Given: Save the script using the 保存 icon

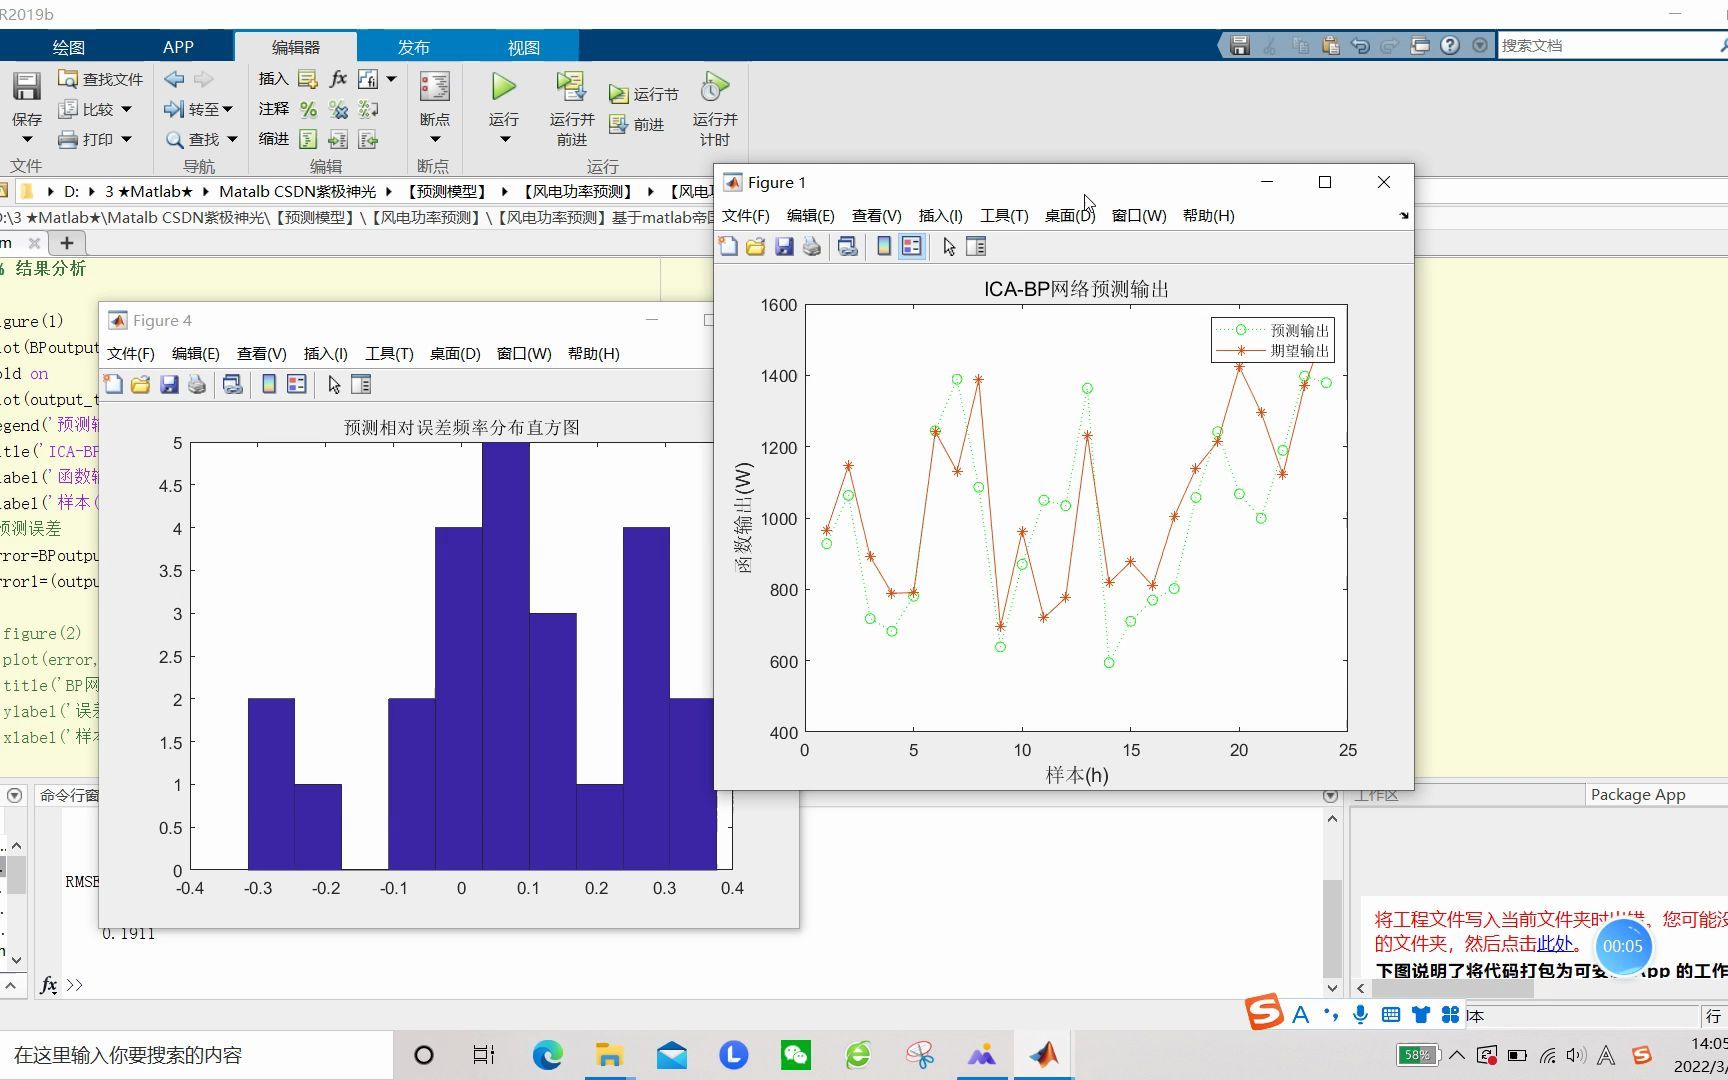Looking at the screenshot, I should pyautogui.click(x=26, y=88).
